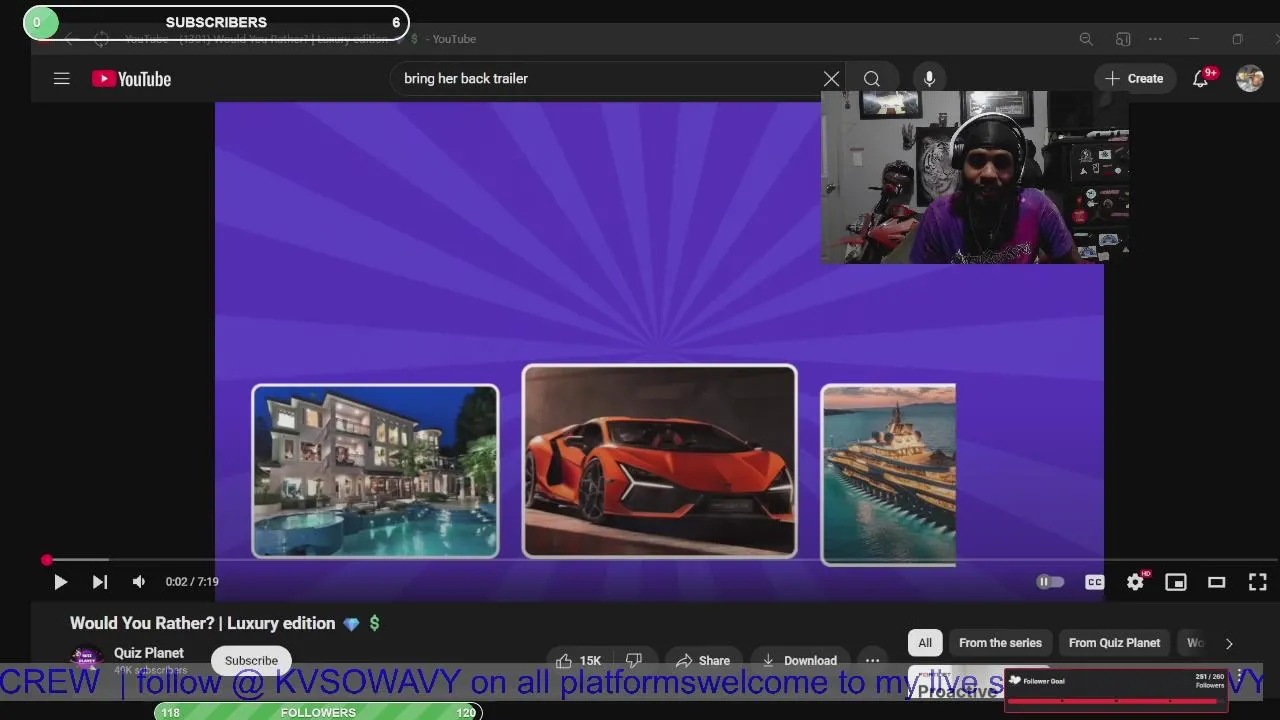
Task: Show more filter chips with right chevron
Action: pyautogui.click(x=1229, y=643)
